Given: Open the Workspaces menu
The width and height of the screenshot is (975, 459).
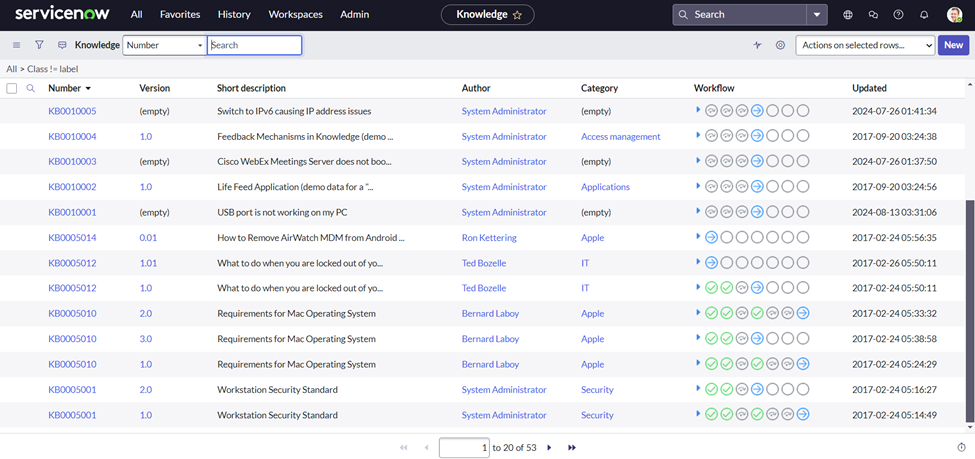Looking at the screenshot, I should click(296, 15).
